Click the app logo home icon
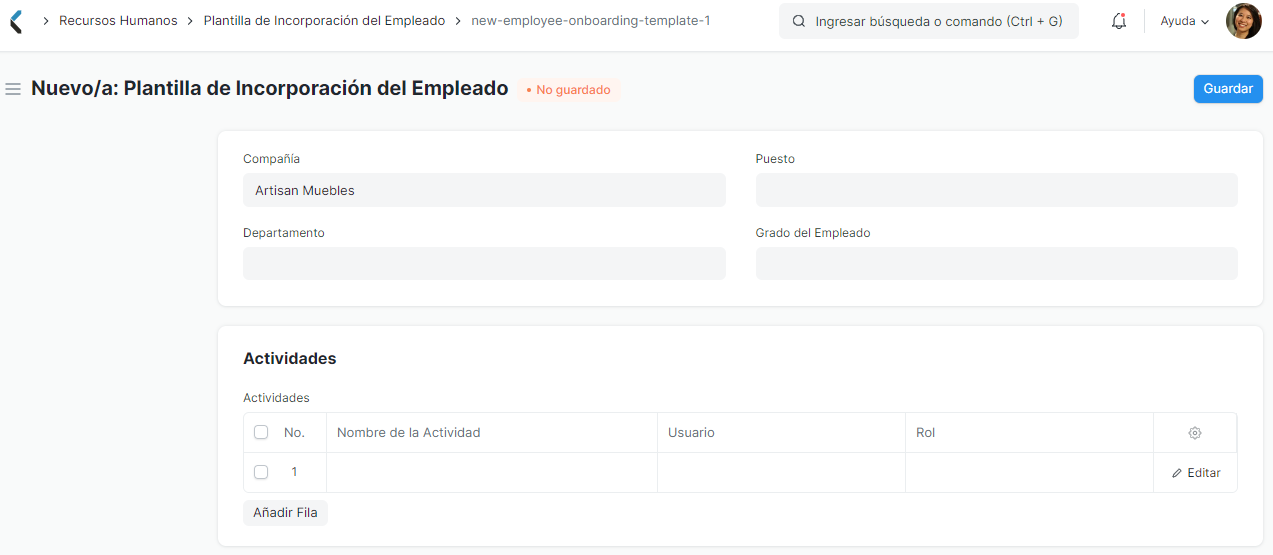Viewport: 1273px width, 555px height. (16, 21)
